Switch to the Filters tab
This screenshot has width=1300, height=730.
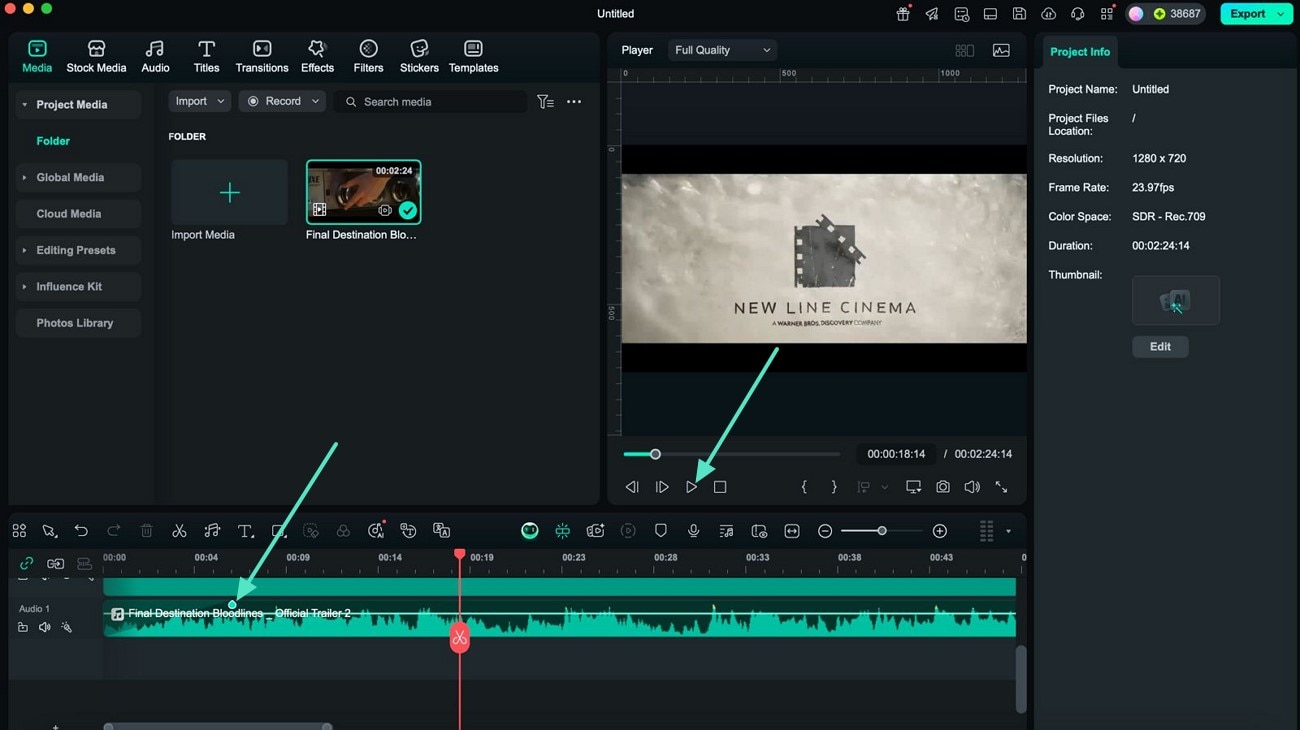tap(368, 57)
